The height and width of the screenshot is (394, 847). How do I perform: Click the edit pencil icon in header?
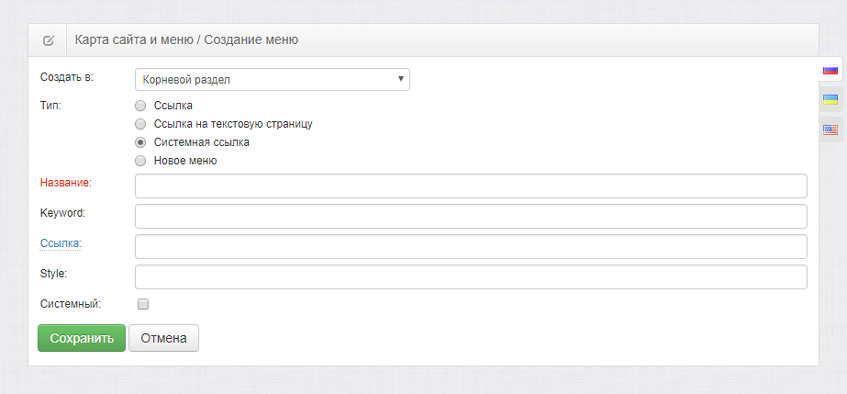(48, 41)
